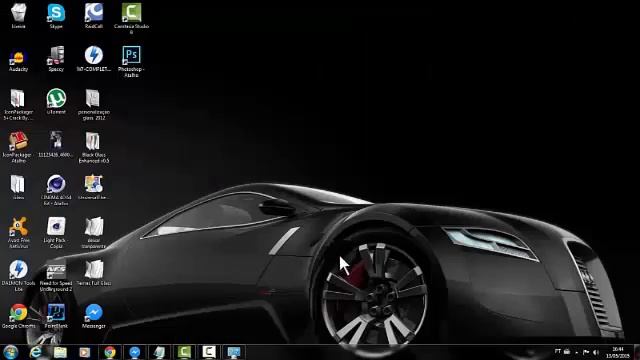Select the IconPackager 5+Crack folder

coord(18,104)
